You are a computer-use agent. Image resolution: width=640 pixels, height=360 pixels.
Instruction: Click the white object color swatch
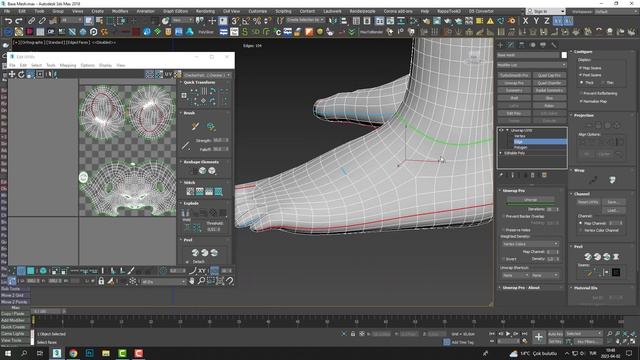564,55
